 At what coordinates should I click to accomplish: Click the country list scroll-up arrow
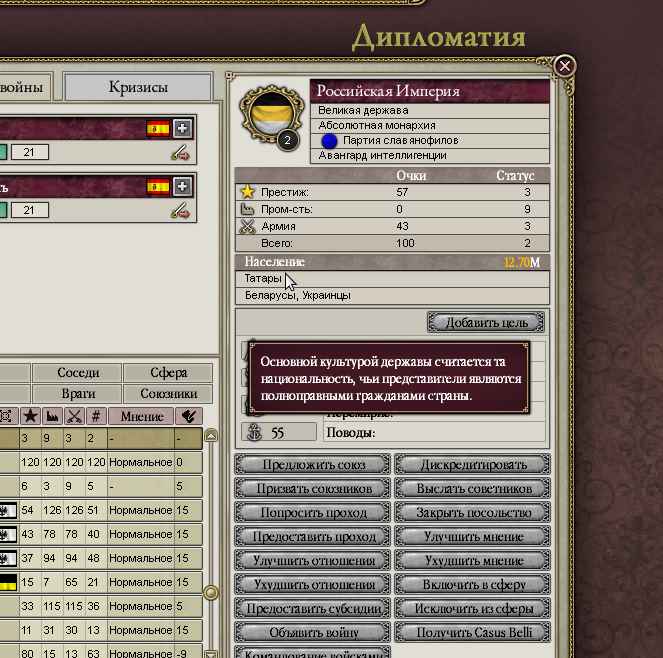point(211,436)
